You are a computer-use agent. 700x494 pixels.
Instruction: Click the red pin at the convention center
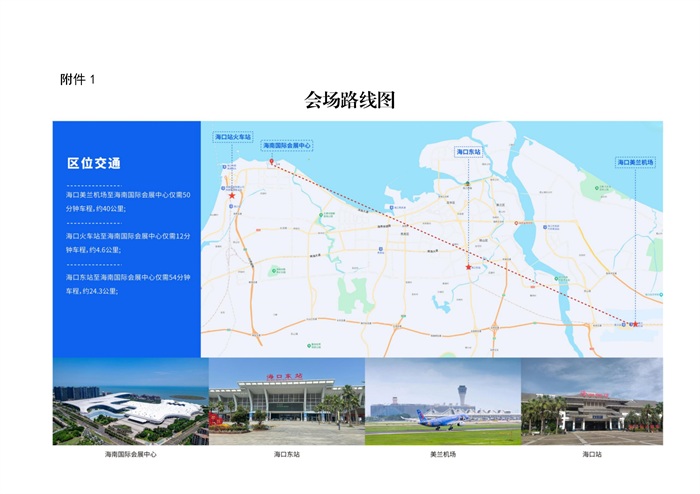[x=270, y=162]
